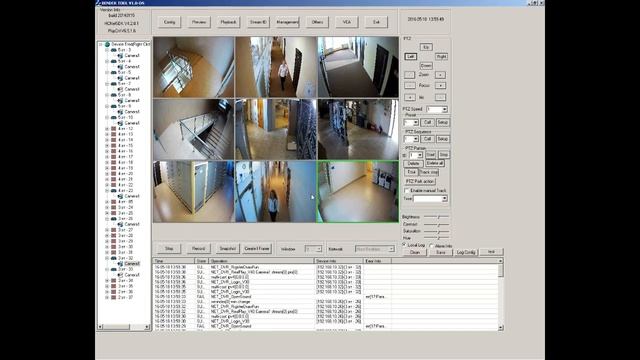The image size is (640, 360).
Task: Click the Camera1 icon under node 23
Action: click(120, 196)
